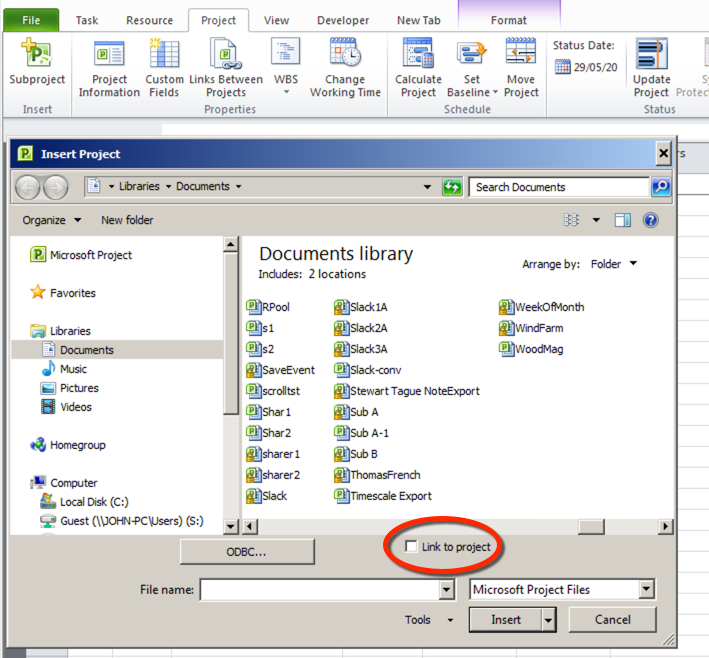
Task: Open the Status Date calendar icon
Action: (x=562, y=67)
